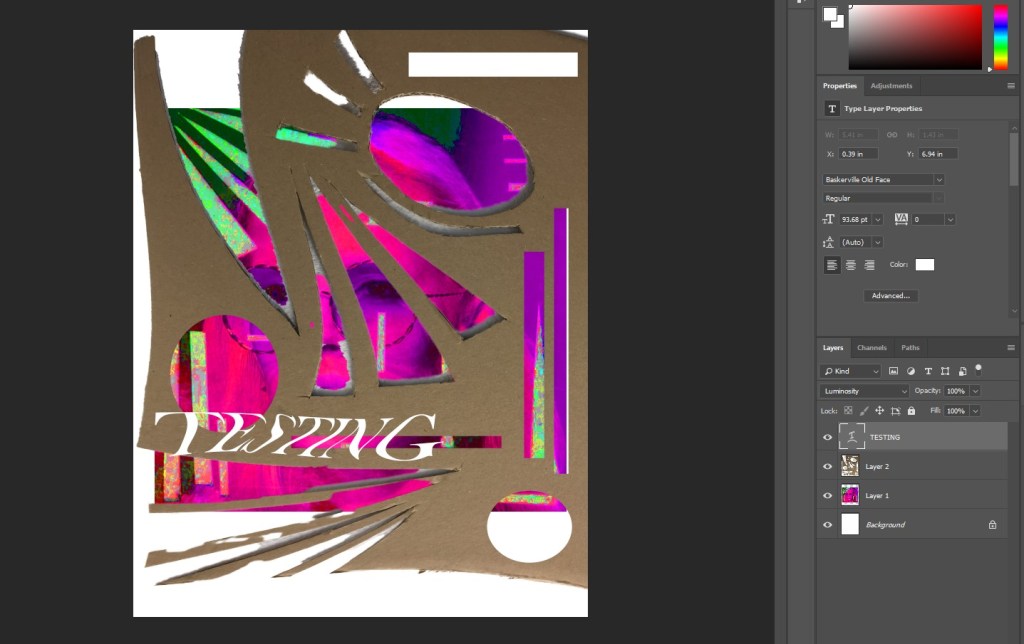1024x644 pixels.
Task: Open the Baskerville Old Face font dropdown
Action: pyautogui.click(x=939, y=180)
